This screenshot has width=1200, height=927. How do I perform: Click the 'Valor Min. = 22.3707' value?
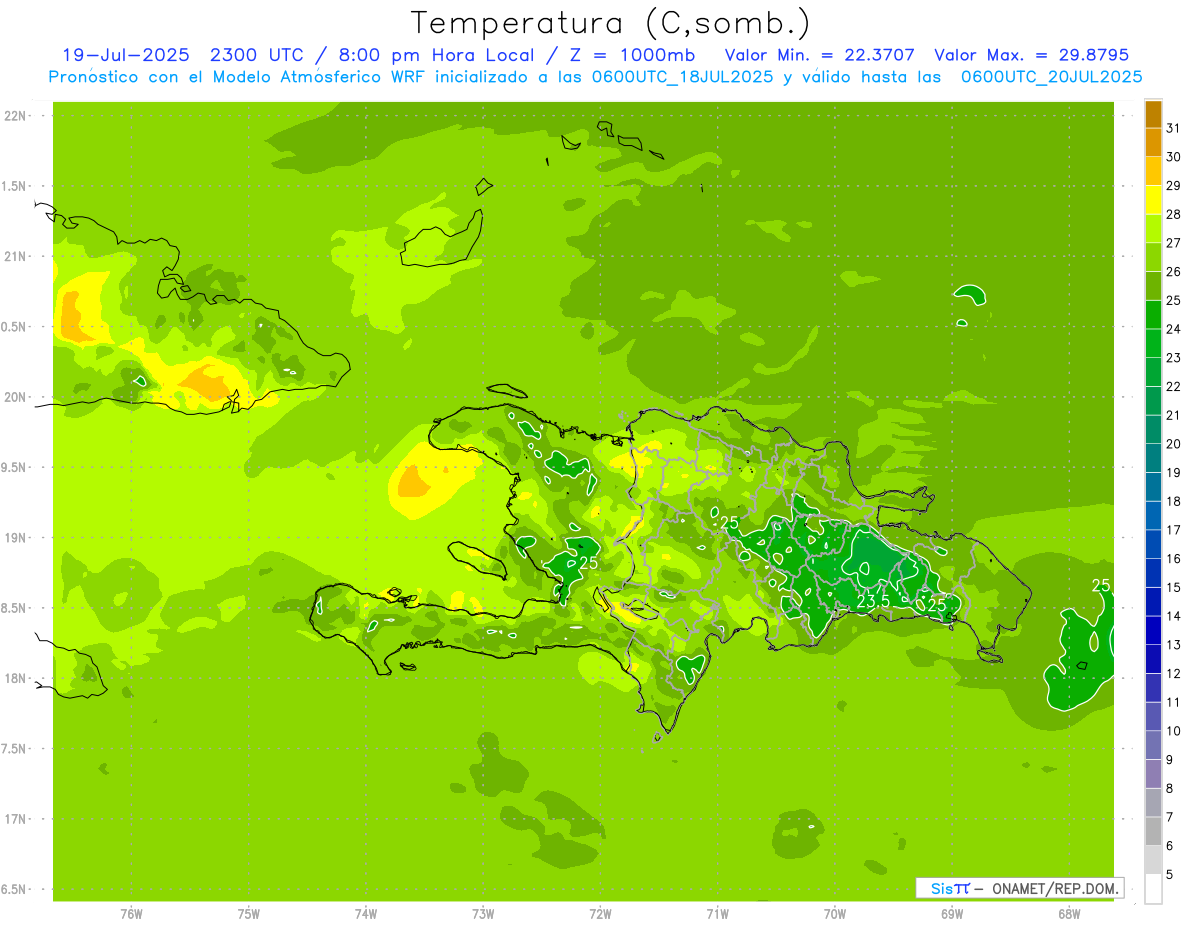click(819, 55)
